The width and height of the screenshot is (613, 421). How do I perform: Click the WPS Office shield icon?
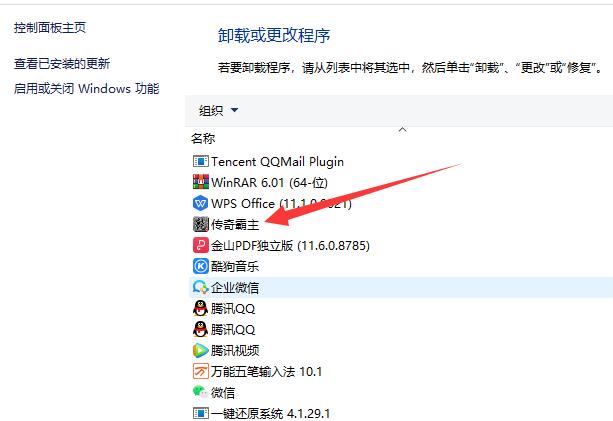click(x=201, y=203)
